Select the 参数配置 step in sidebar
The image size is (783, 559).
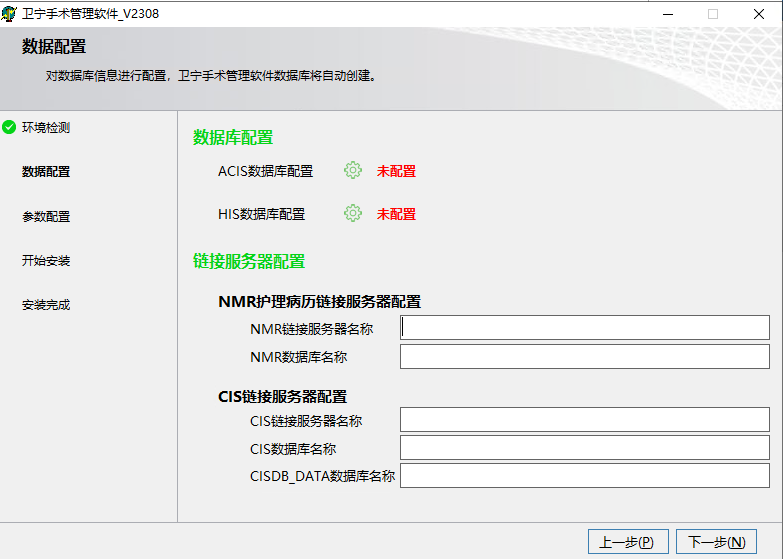(46, 216)
